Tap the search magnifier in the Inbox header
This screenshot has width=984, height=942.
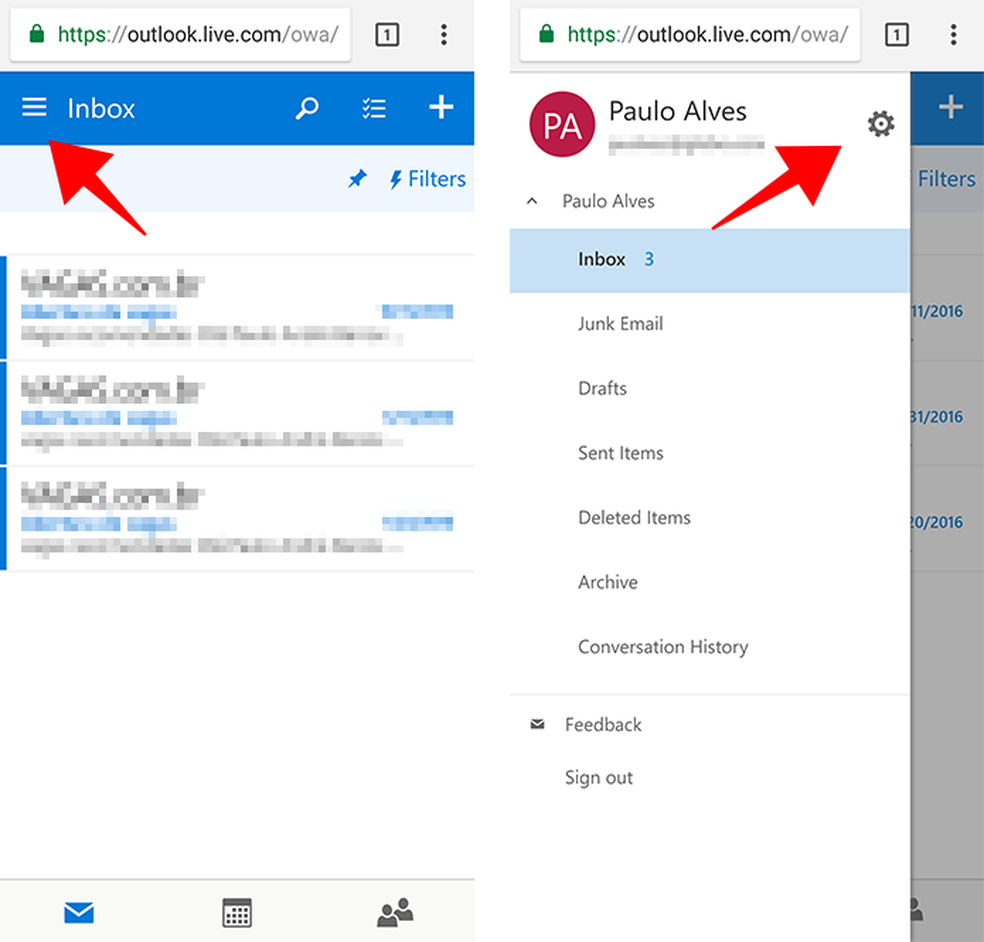click(307, 108)
